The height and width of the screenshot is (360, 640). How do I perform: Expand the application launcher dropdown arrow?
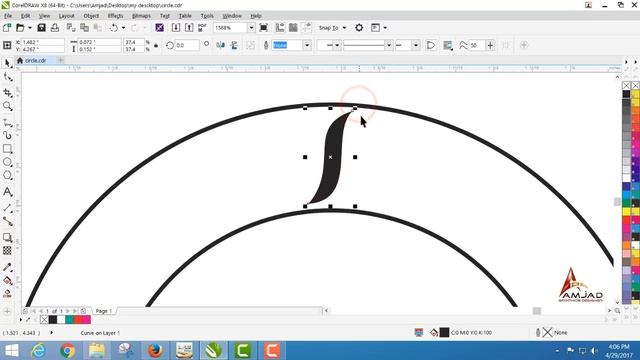coord(385,28)
